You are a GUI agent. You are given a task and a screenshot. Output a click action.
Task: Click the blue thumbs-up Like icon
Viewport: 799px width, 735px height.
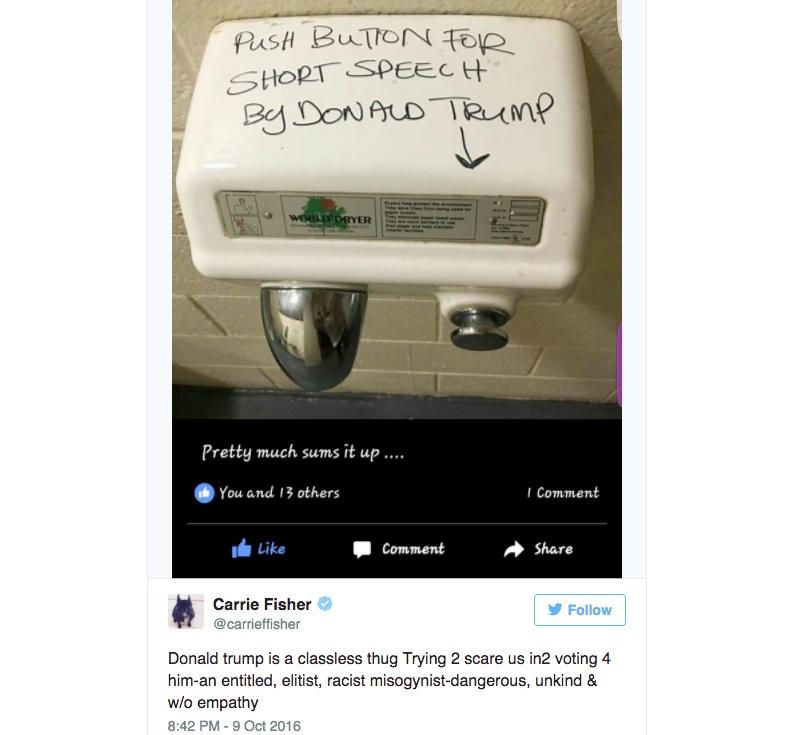coord(242,548)
